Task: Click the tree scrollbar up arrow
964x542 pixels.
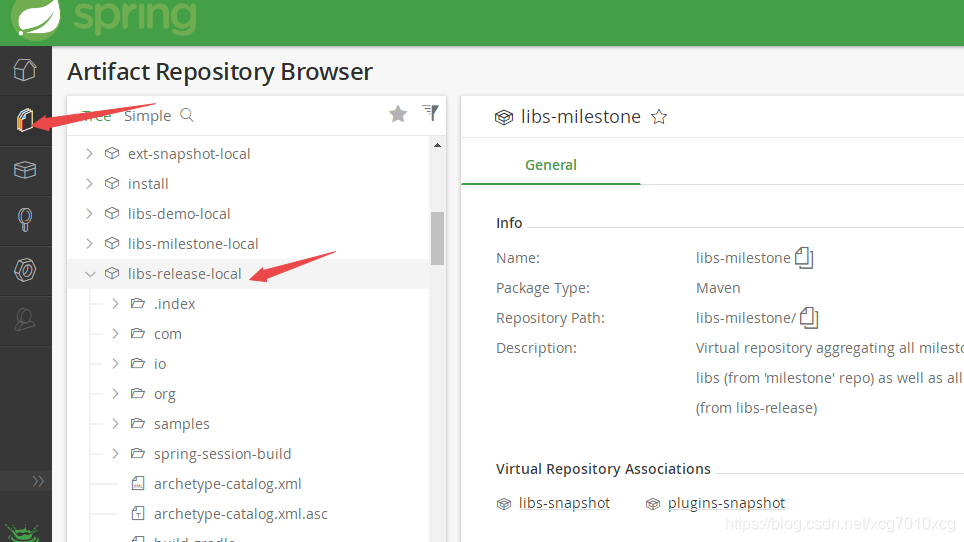Action: click(x=437, y=146)
